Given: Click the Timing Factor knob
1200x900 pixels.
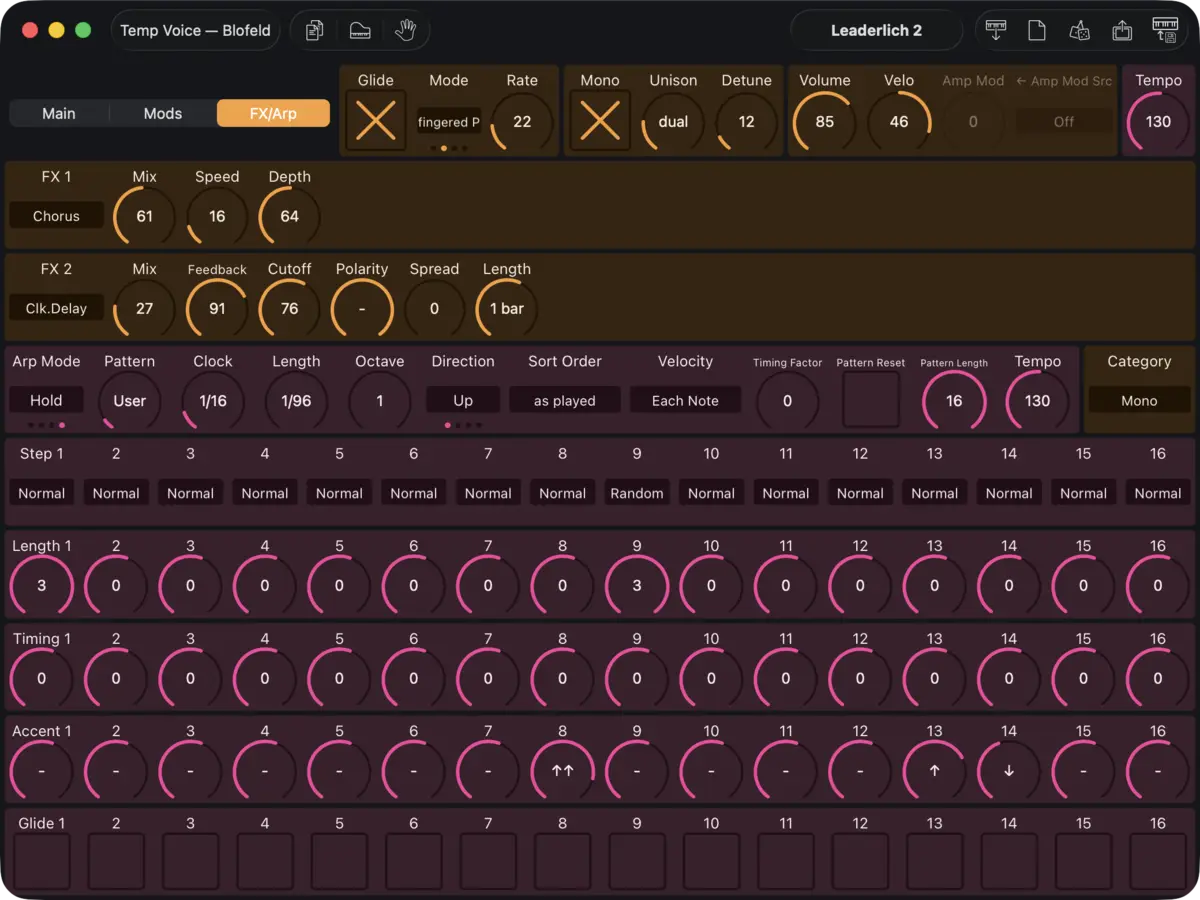Looking at the screenshot, I should [787, 401].
